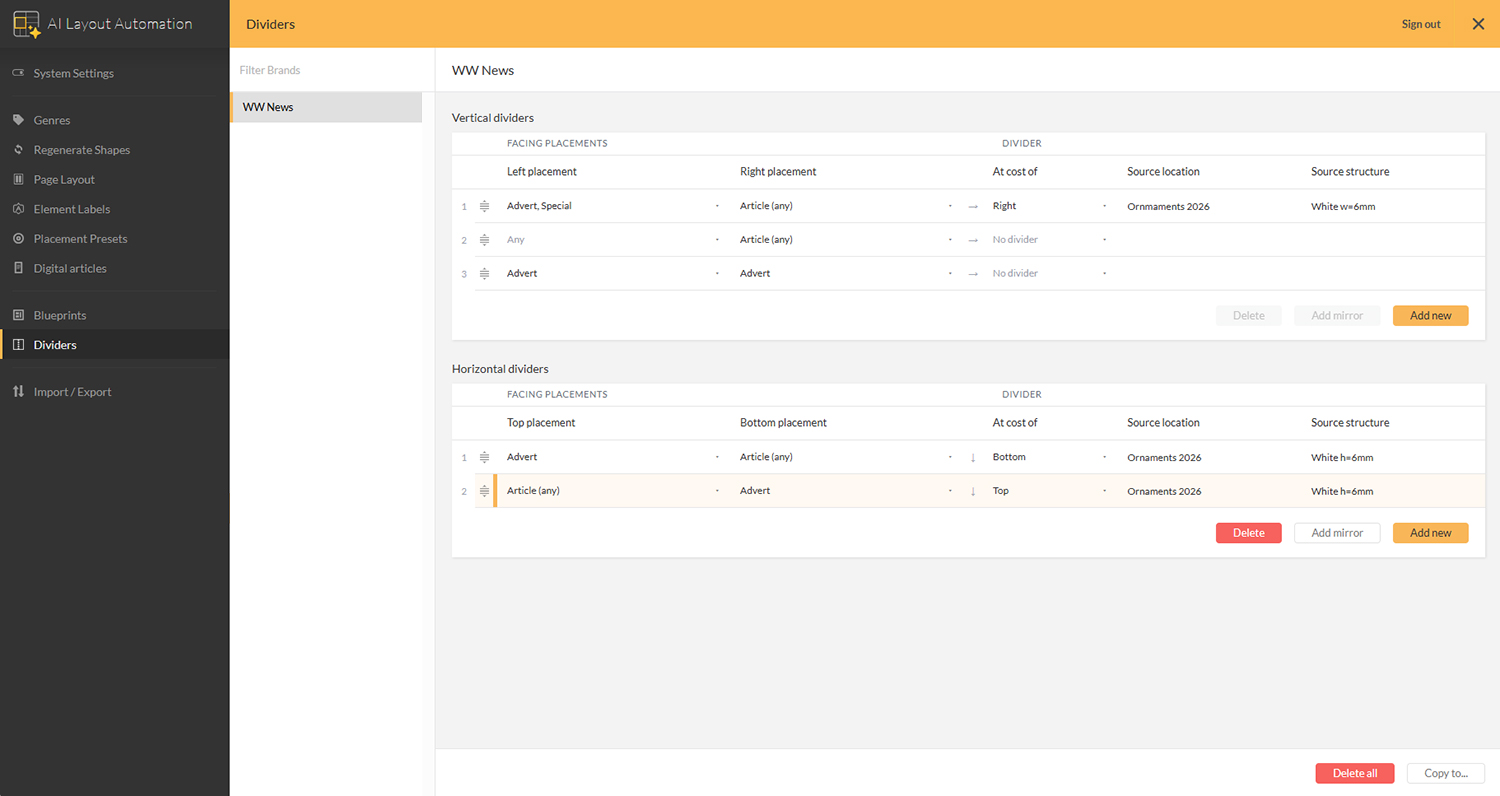Click the Regenerate Shapes refresh icon

point(18,150)
